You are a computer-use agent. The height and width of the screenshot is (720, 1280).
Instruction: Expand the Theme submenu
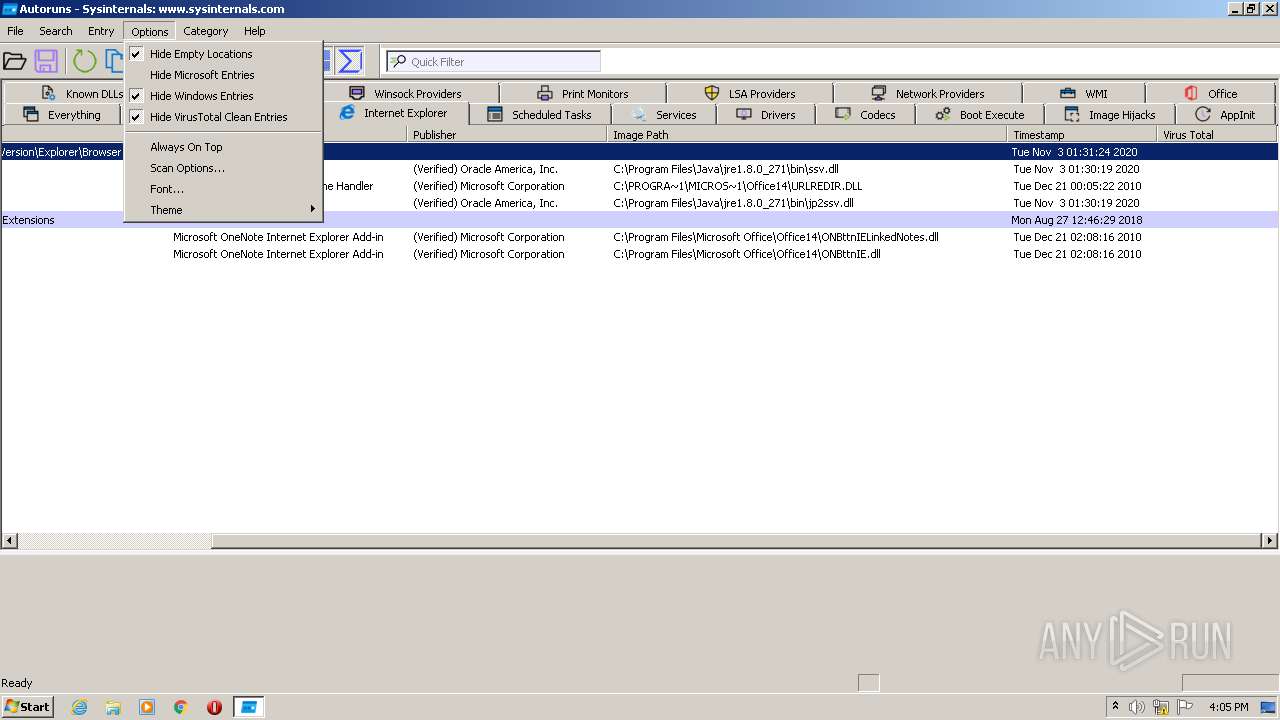(223, 210)
